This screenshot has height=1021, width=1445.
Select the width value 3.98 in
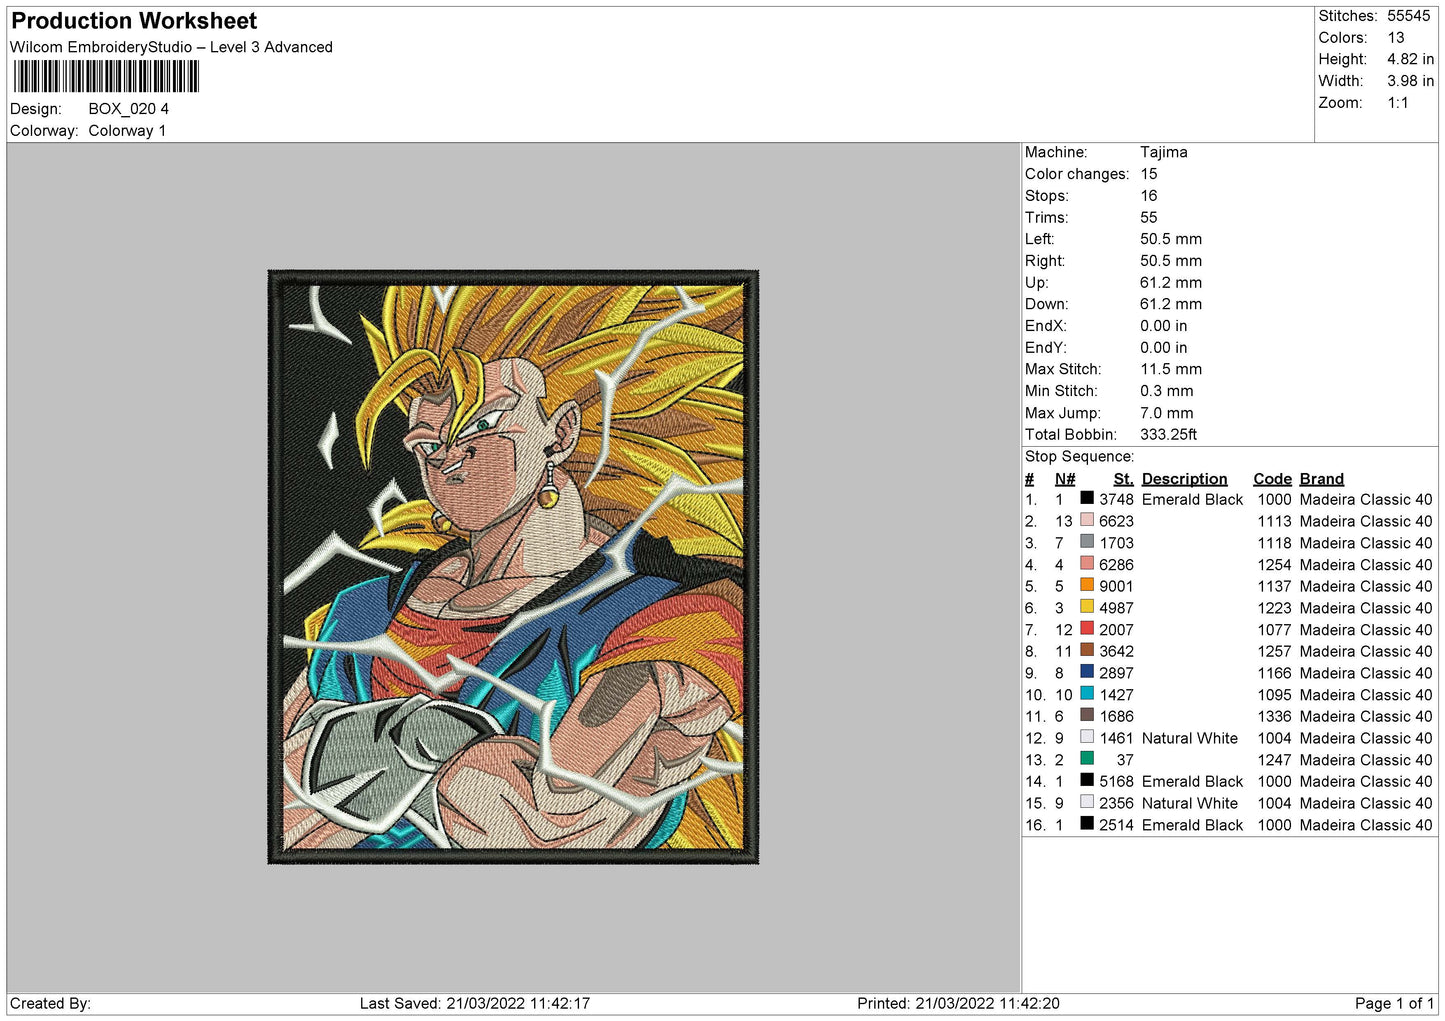(1410, 81)
